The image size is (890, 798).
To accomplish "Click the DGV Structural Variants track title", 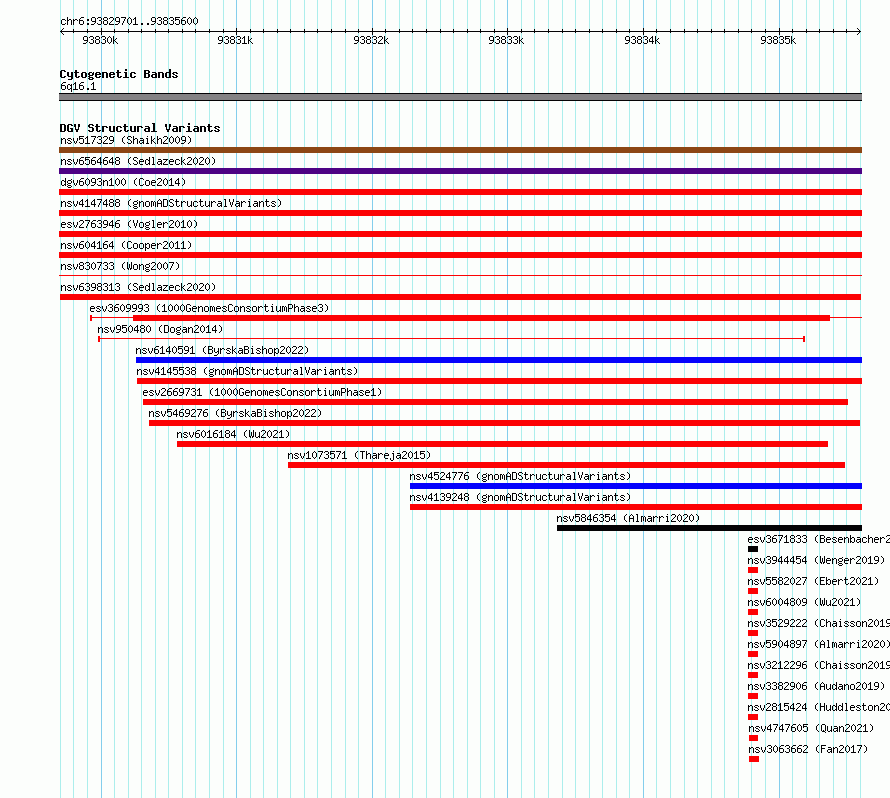I will (140, 128).
